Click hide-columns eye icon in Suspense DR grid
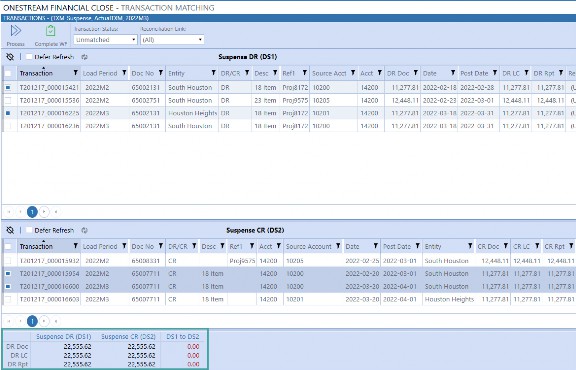Screen dimensions: 576x370 (x=10, y=57)
